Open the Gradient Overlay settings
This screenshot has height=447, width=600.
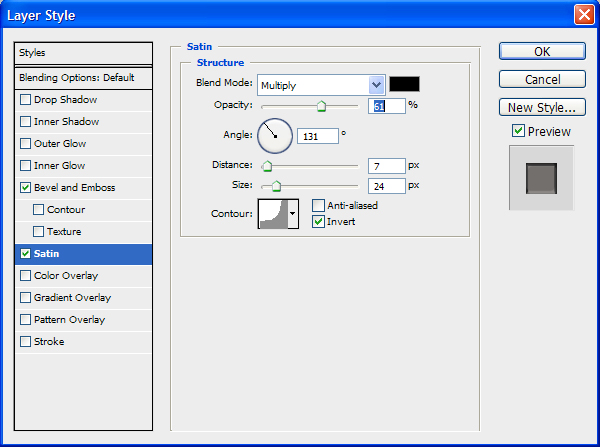pyautogui.click(x=72, y=298)
